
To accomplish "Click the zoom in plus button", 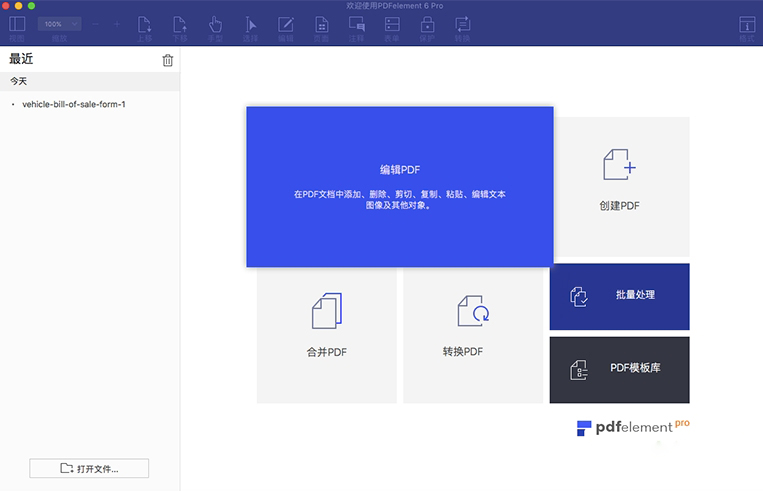I will 117,24.
